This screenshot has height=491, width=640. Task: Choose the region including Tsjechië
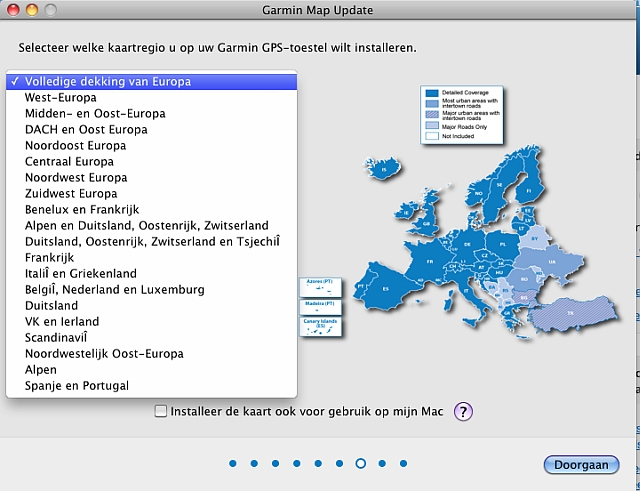pyautogui.click(x=151, y=242)
